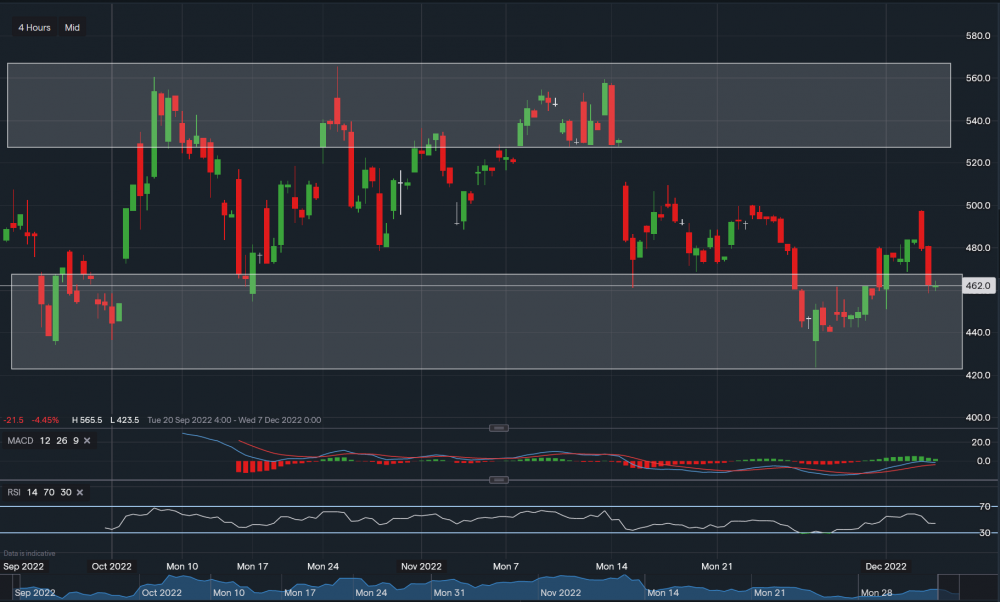Click the MACD period value 26
The height and width of the screenshot is (602, 1000).
61,441
